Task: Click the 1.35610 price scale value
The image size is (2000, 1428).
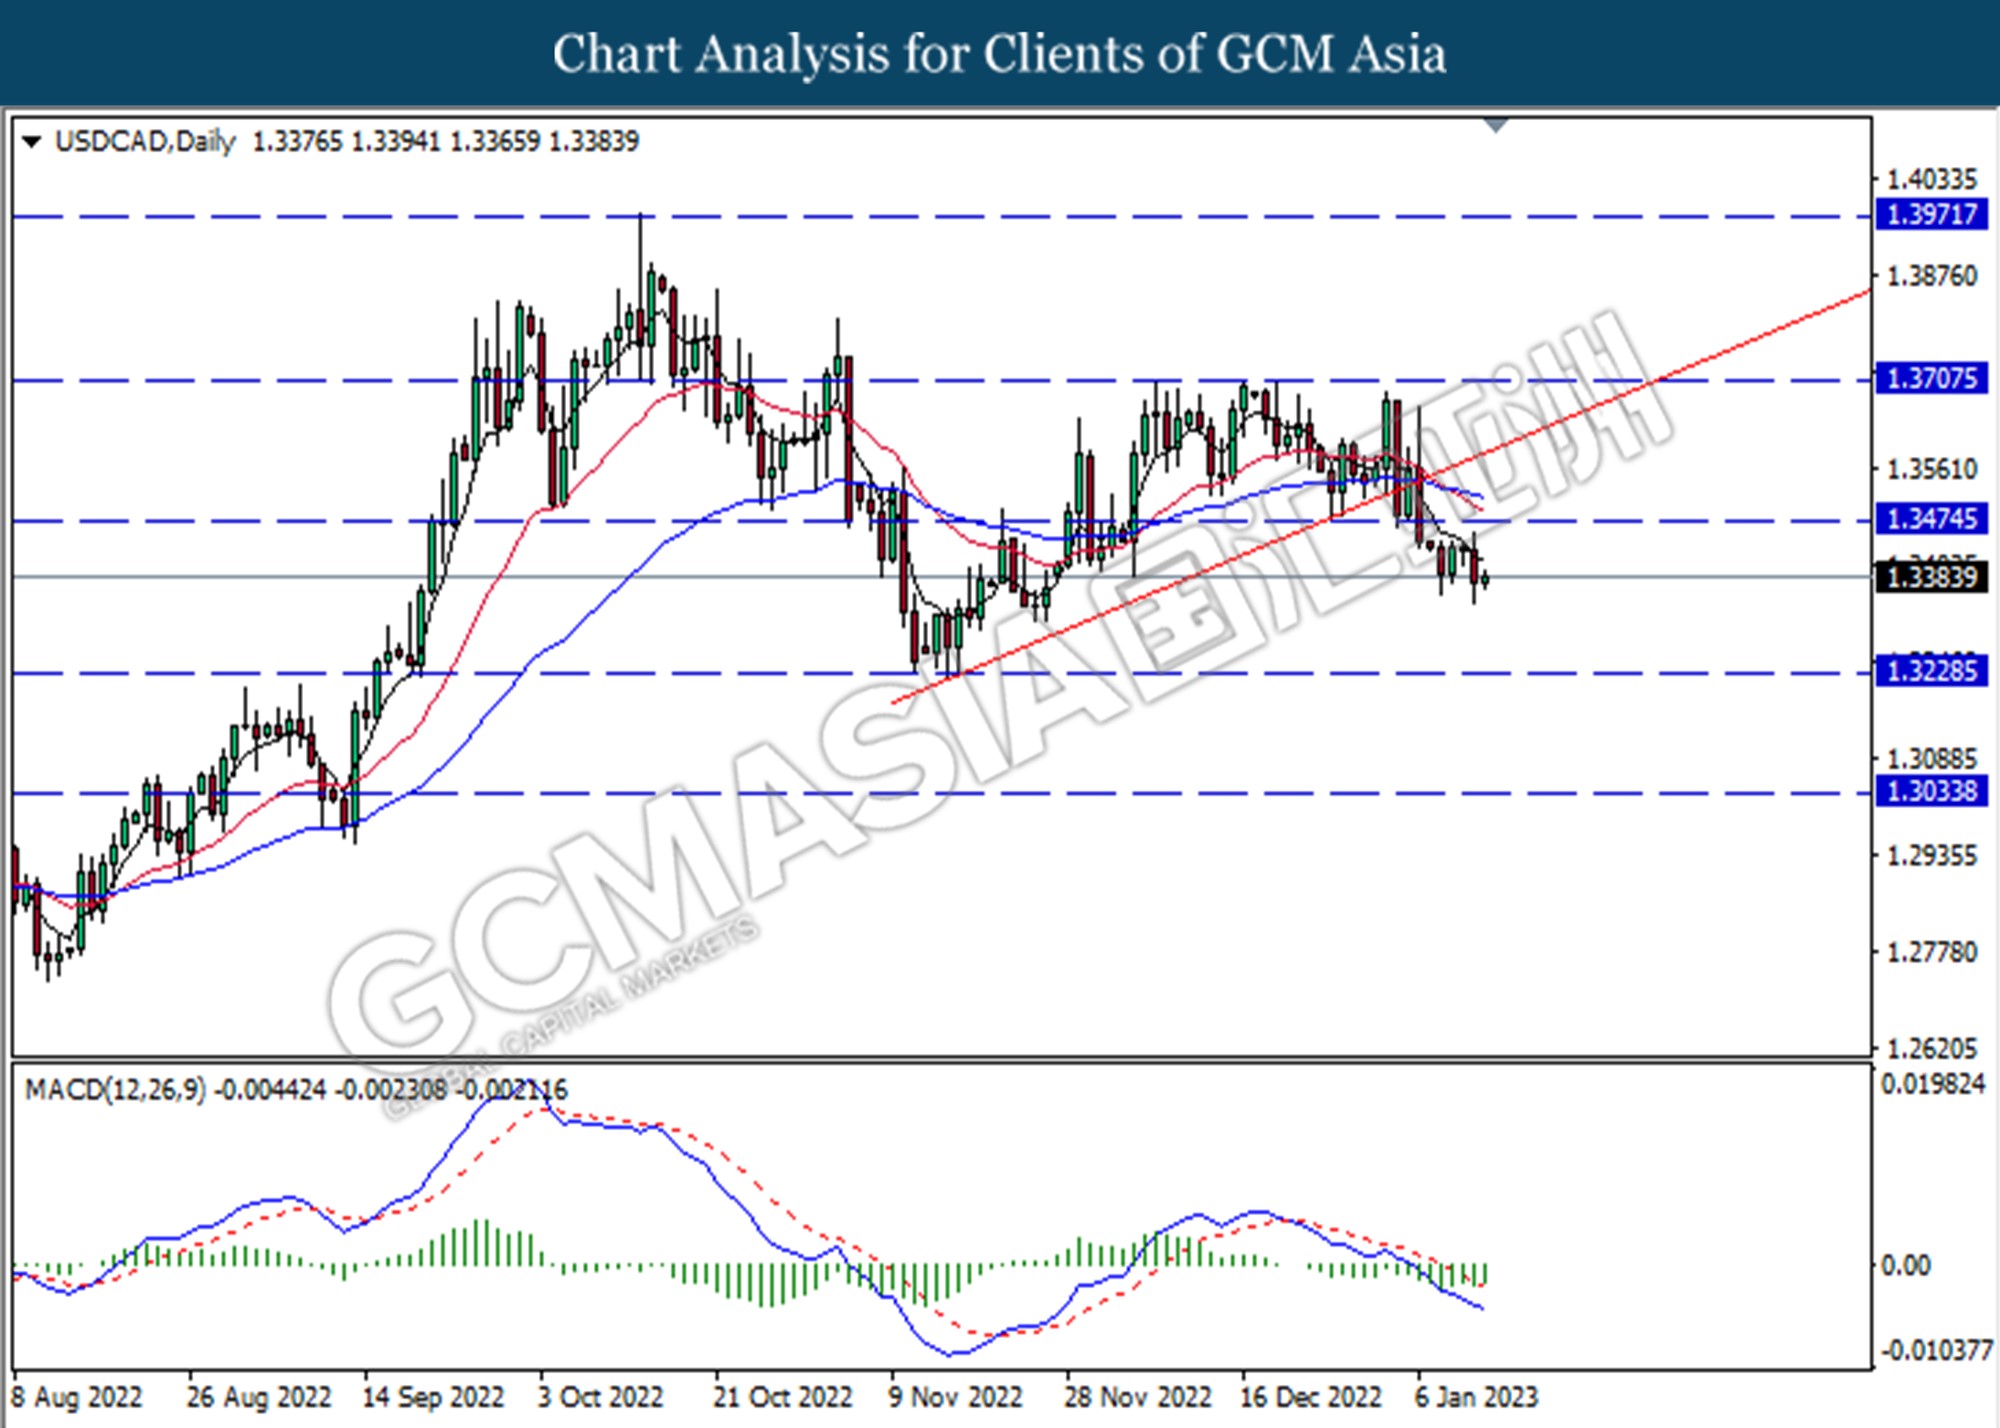Action: (x=1931, y=469)
